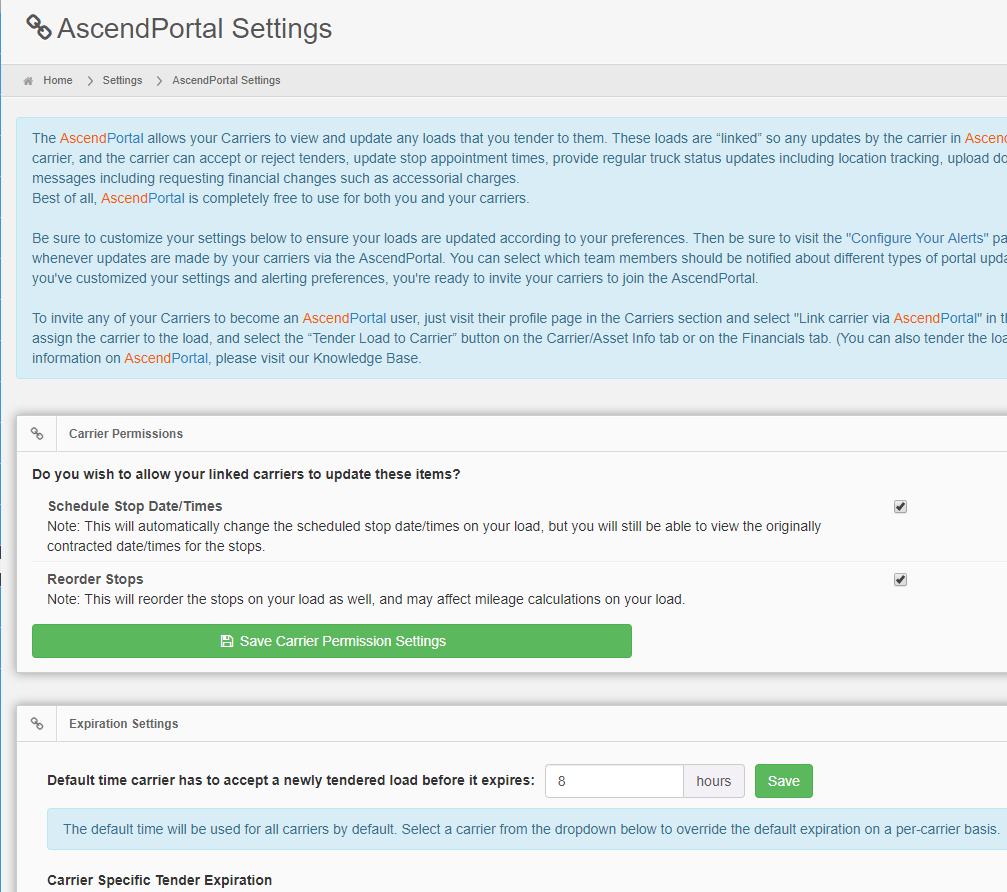Screen dimensions: 1007x892
Task: Disable the Reorder Stops permission checkbox
Action: pyautogui.click(x=900, y=579)
